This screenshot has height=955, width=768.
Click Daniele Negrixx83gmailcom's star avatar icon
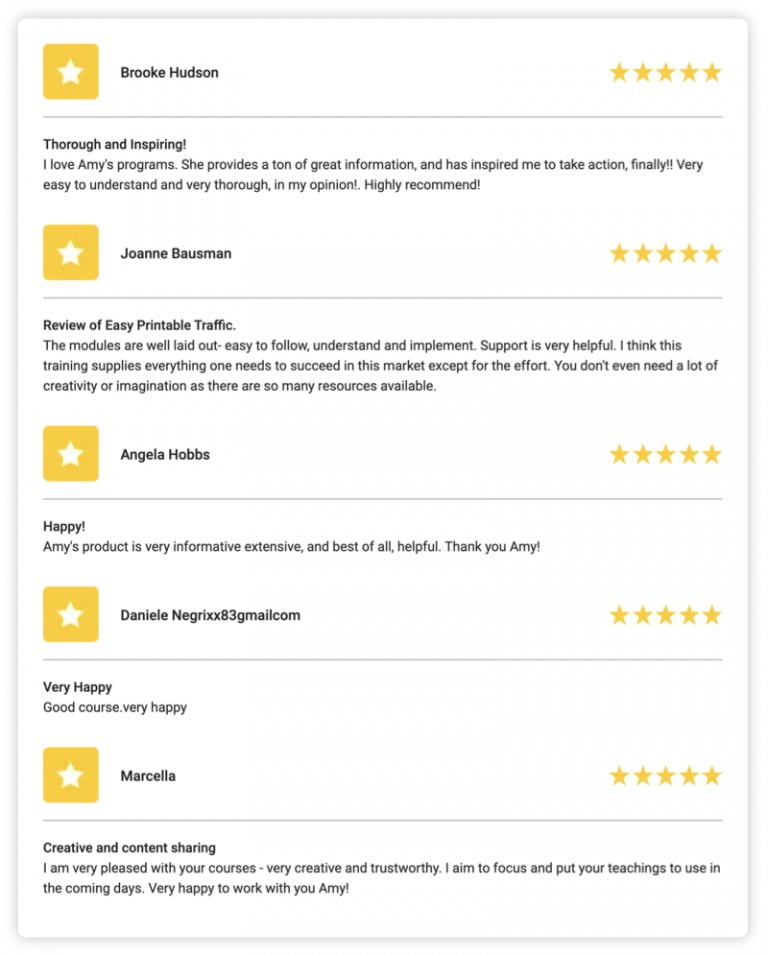tap(71, 615)
